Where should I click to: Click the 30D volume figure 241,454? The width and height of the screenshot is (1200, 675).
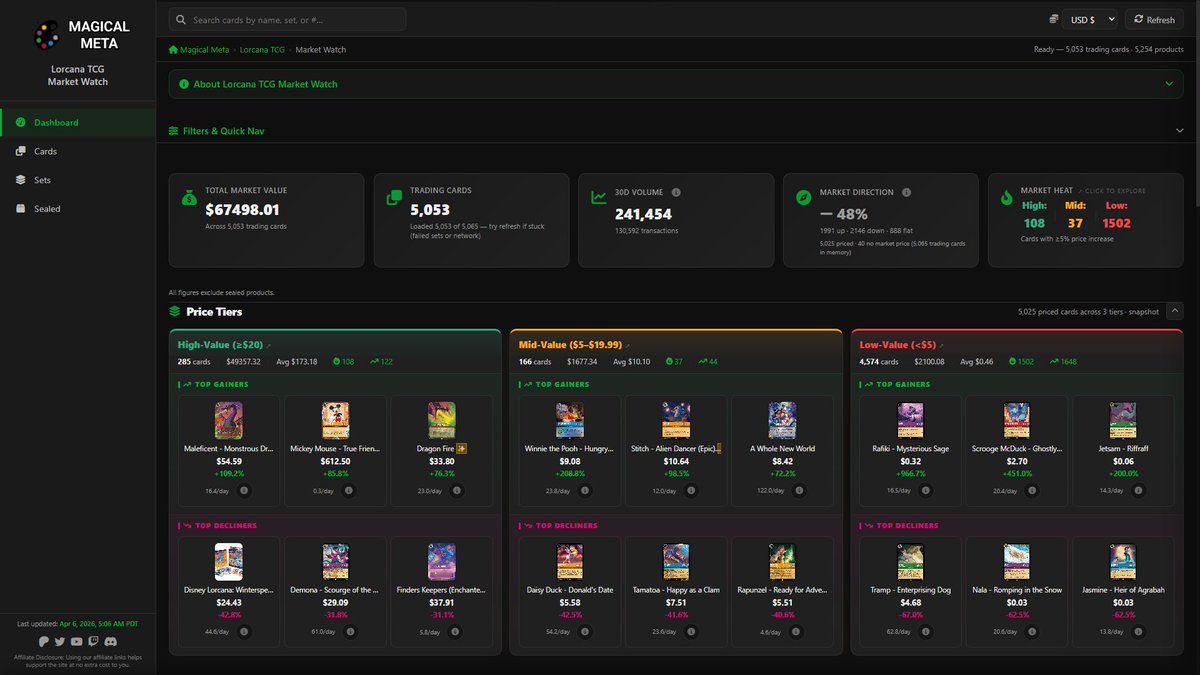point(643,214)
